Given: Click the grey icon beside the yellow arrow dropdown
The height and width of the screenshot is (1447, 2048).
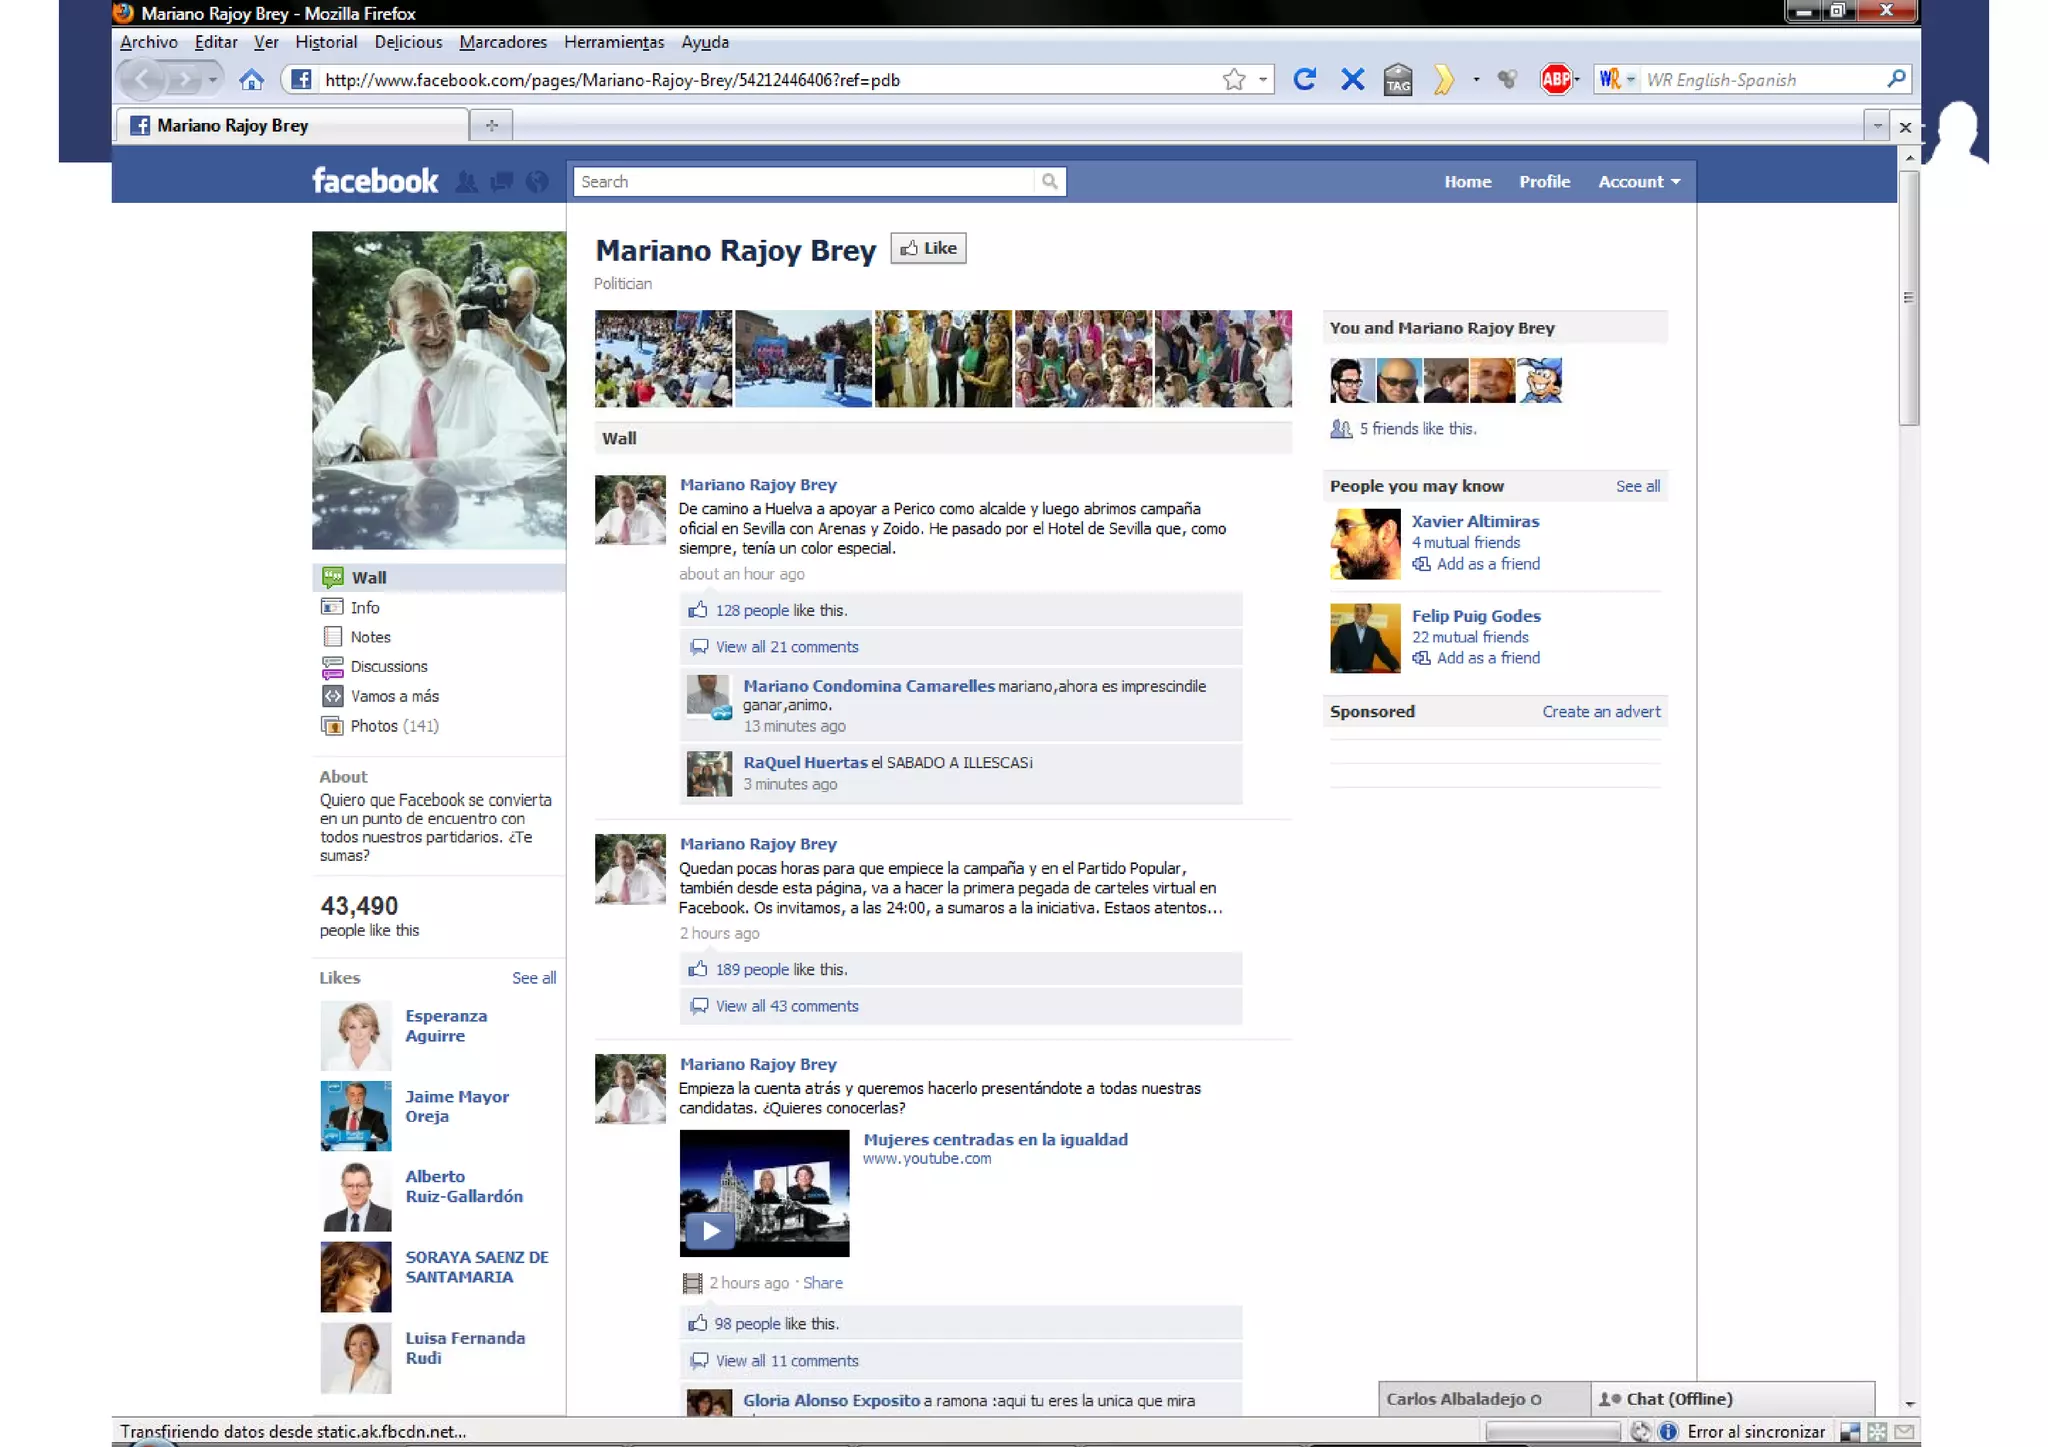Looking at the screenshot, I should coord(1506,79).
